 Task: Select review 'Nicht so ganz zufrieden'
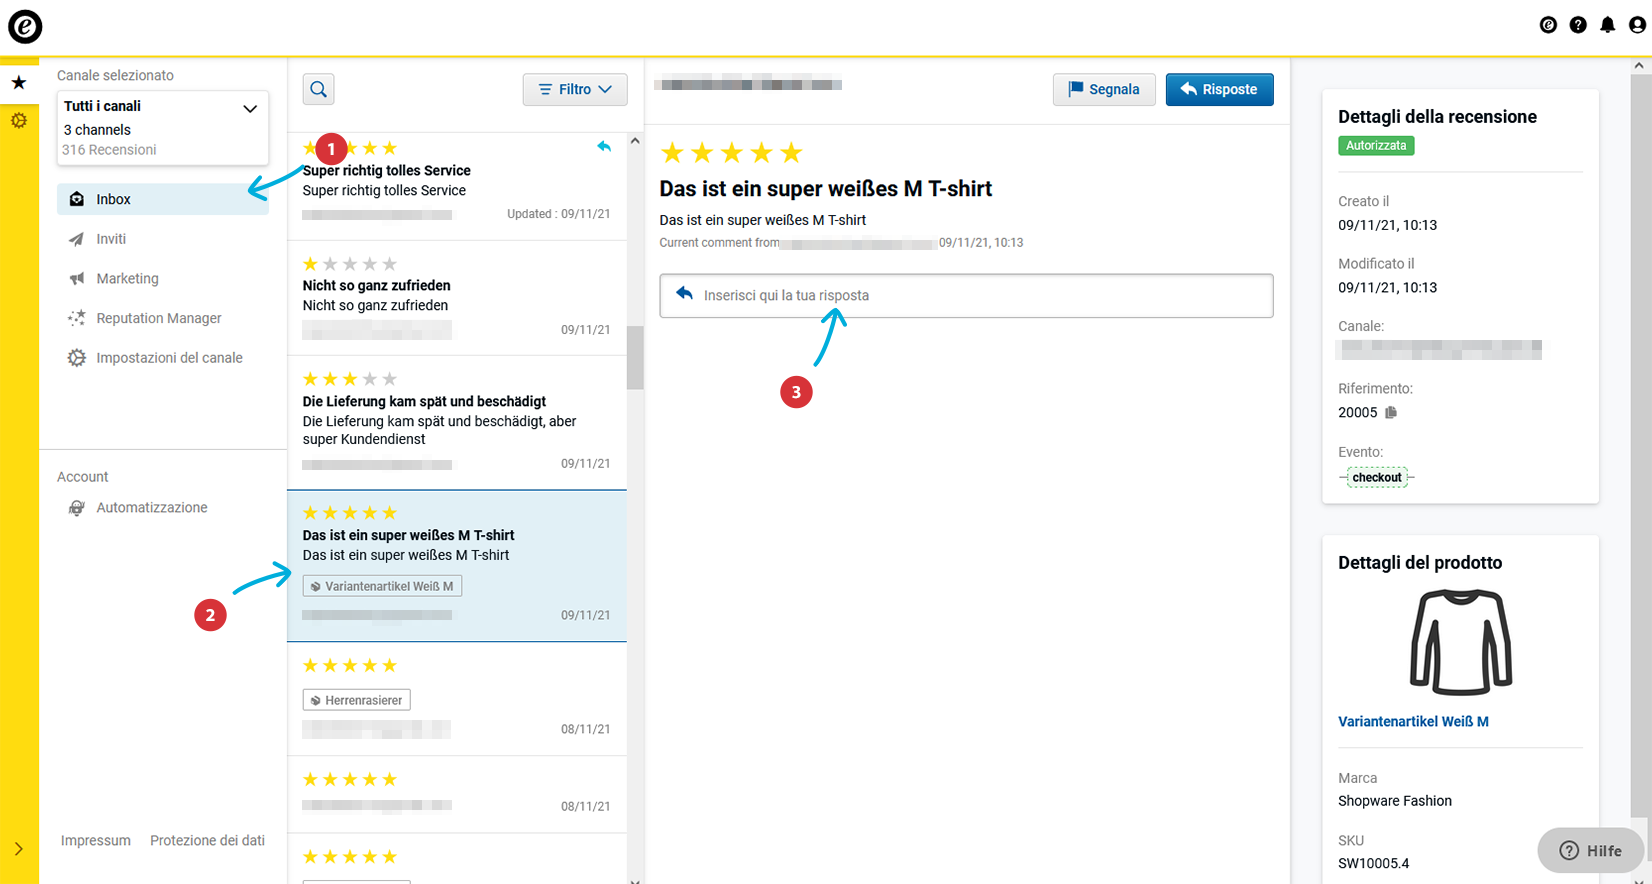point(457,297)
